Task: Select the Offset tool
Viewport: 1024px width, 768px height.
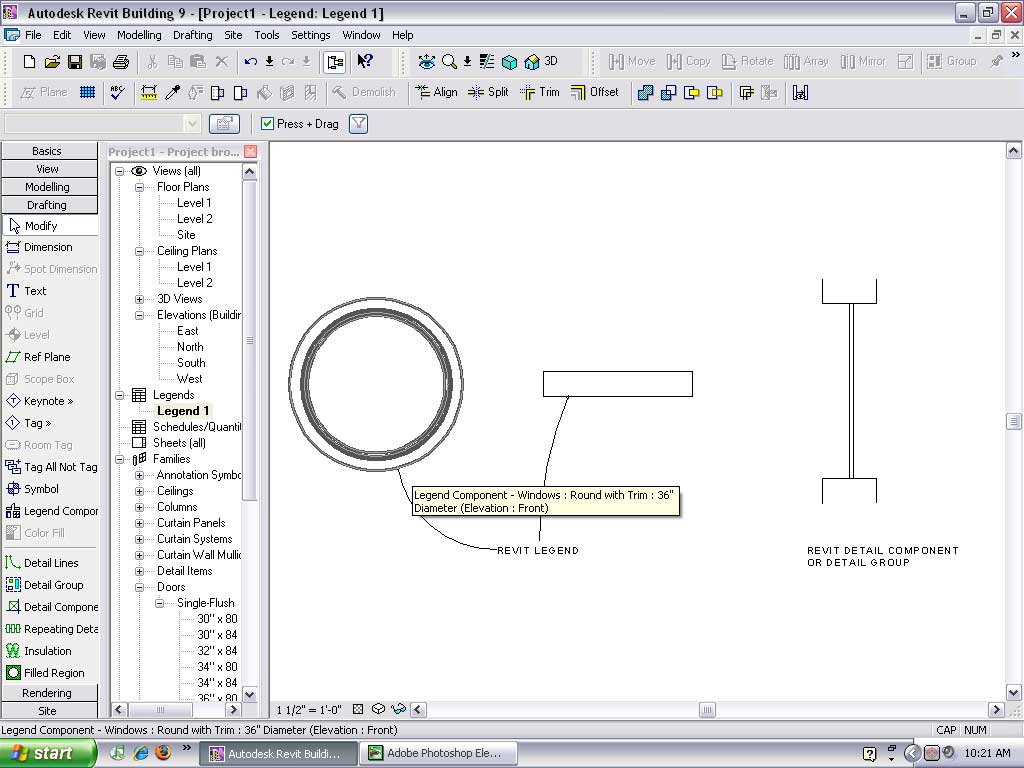Action: tap(594, 92)
